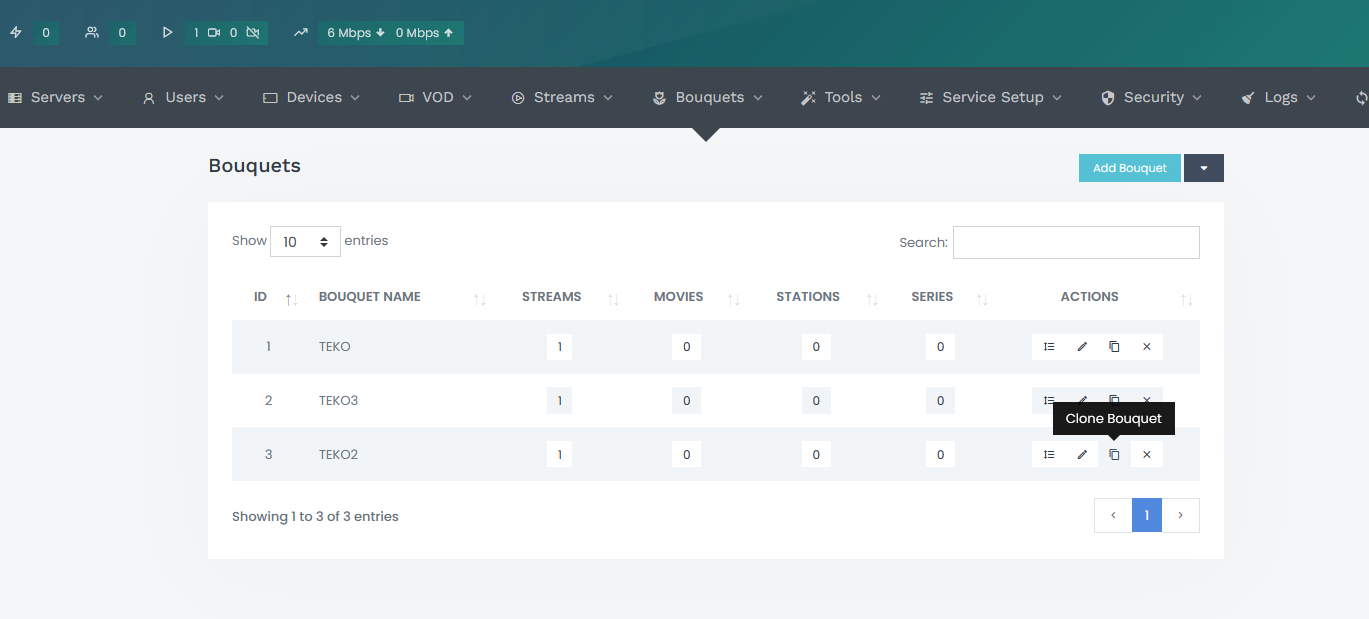Clone the TEKO2 bouquet
Image resolution: width=1369 pixels, height=619 pixels.
coord(1114,455)
